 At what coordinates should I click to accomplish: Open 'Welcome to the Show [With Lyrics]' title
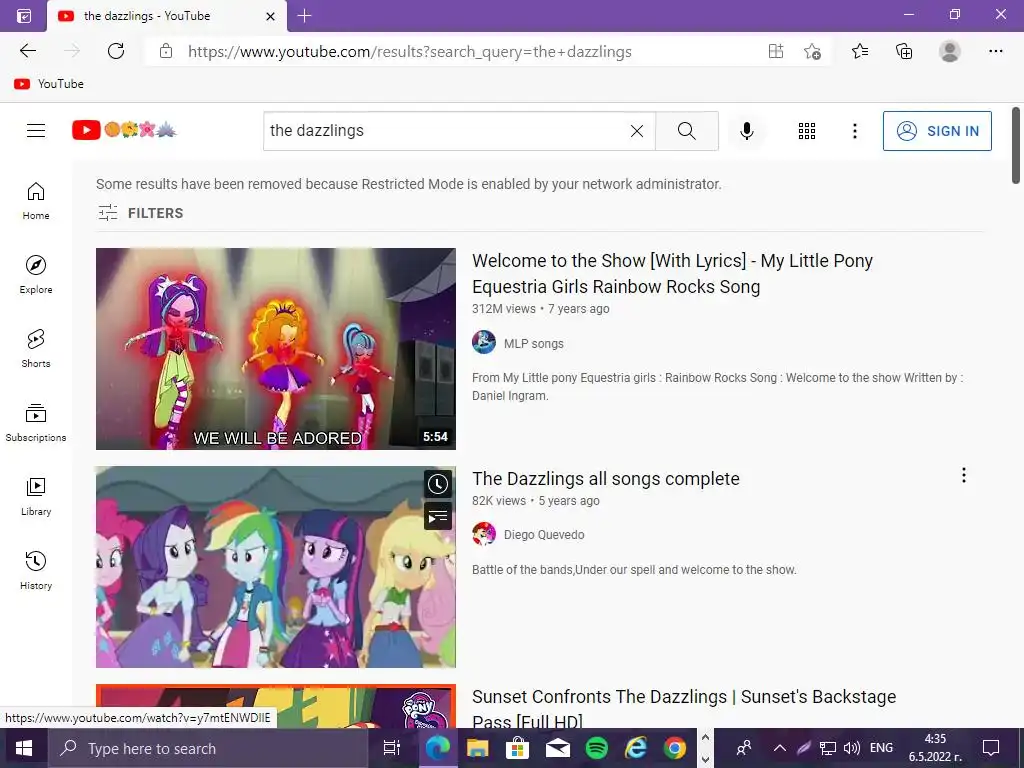[672, 274]
